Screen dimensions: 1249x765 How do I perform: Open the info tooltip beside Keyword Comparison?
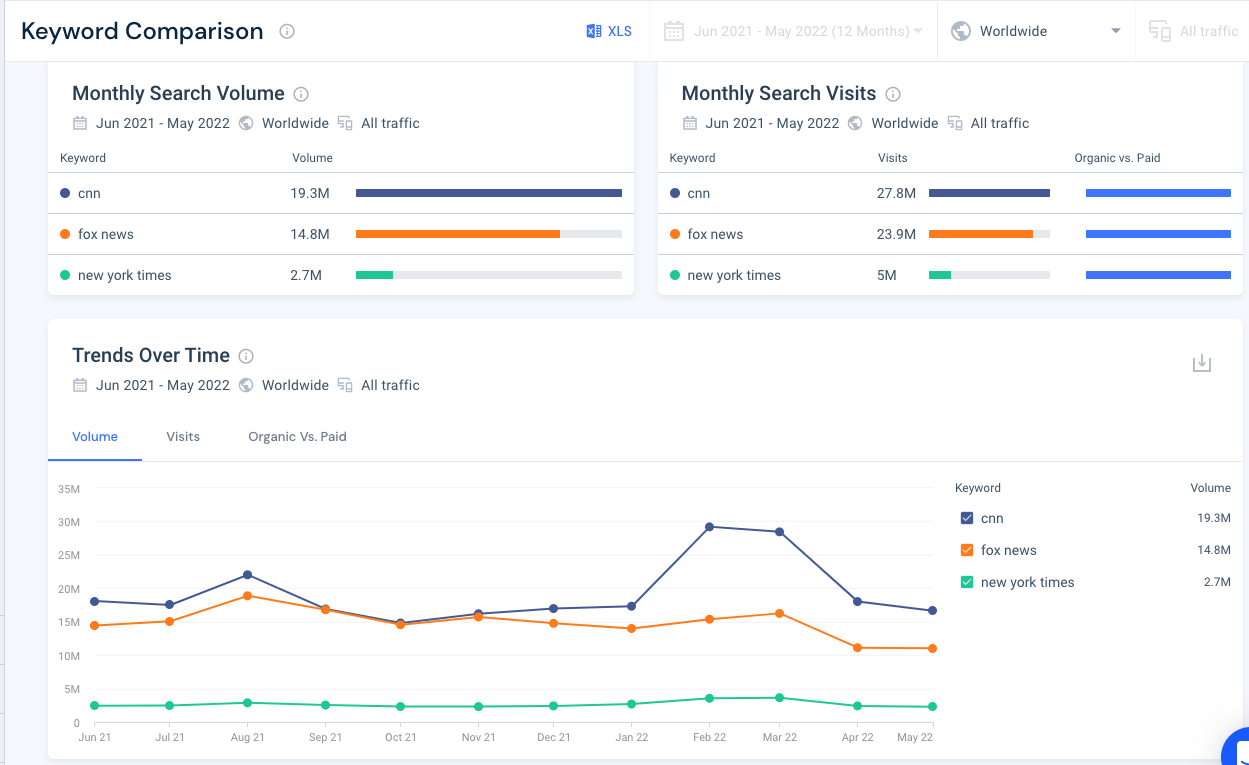286,31
